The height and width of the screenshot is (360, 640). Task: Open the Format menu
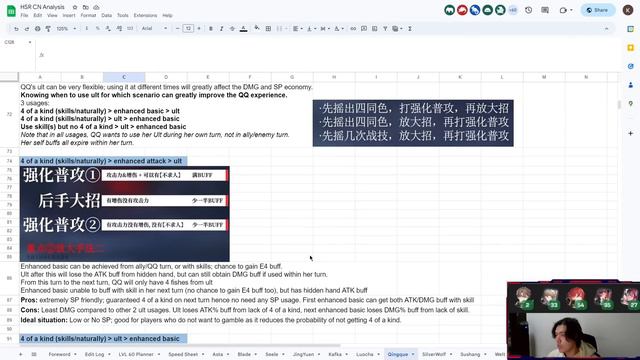point(88,16)
